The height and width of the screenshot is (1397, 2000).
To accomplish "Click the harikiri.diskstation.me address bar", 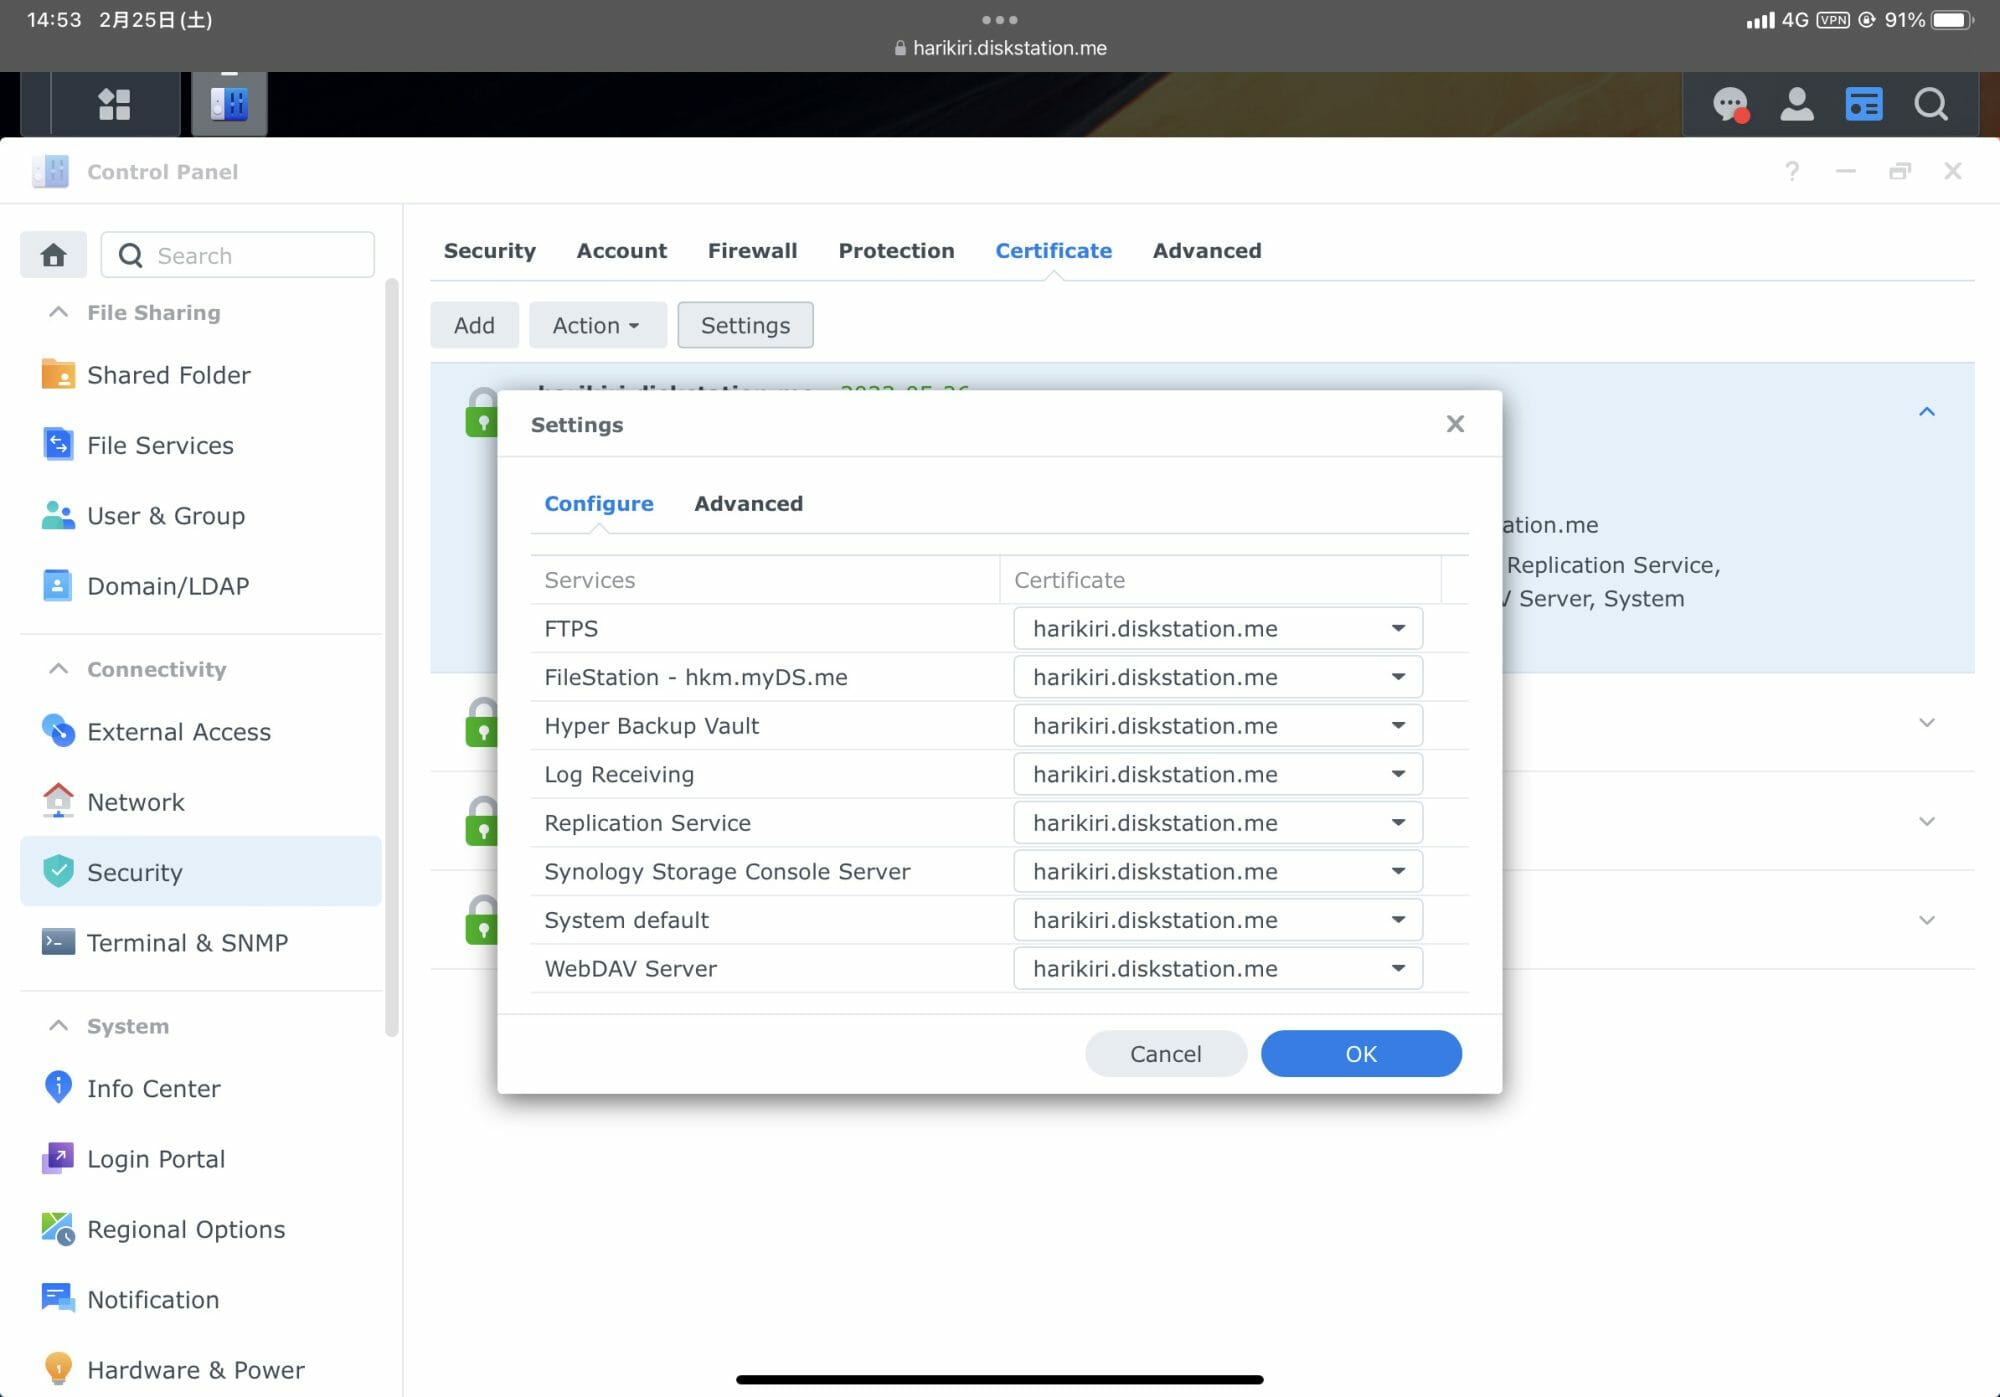I will [x=1000, y=48].
